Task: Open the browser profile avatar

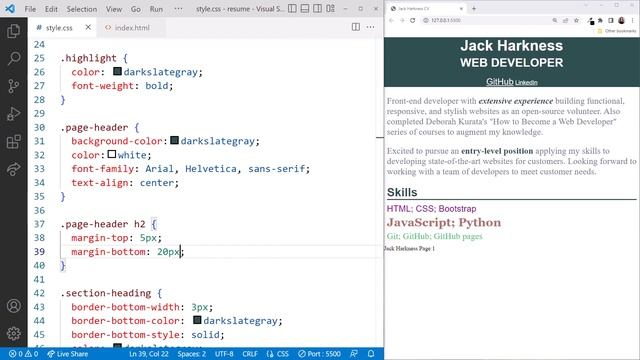Action: click(621, 20)
